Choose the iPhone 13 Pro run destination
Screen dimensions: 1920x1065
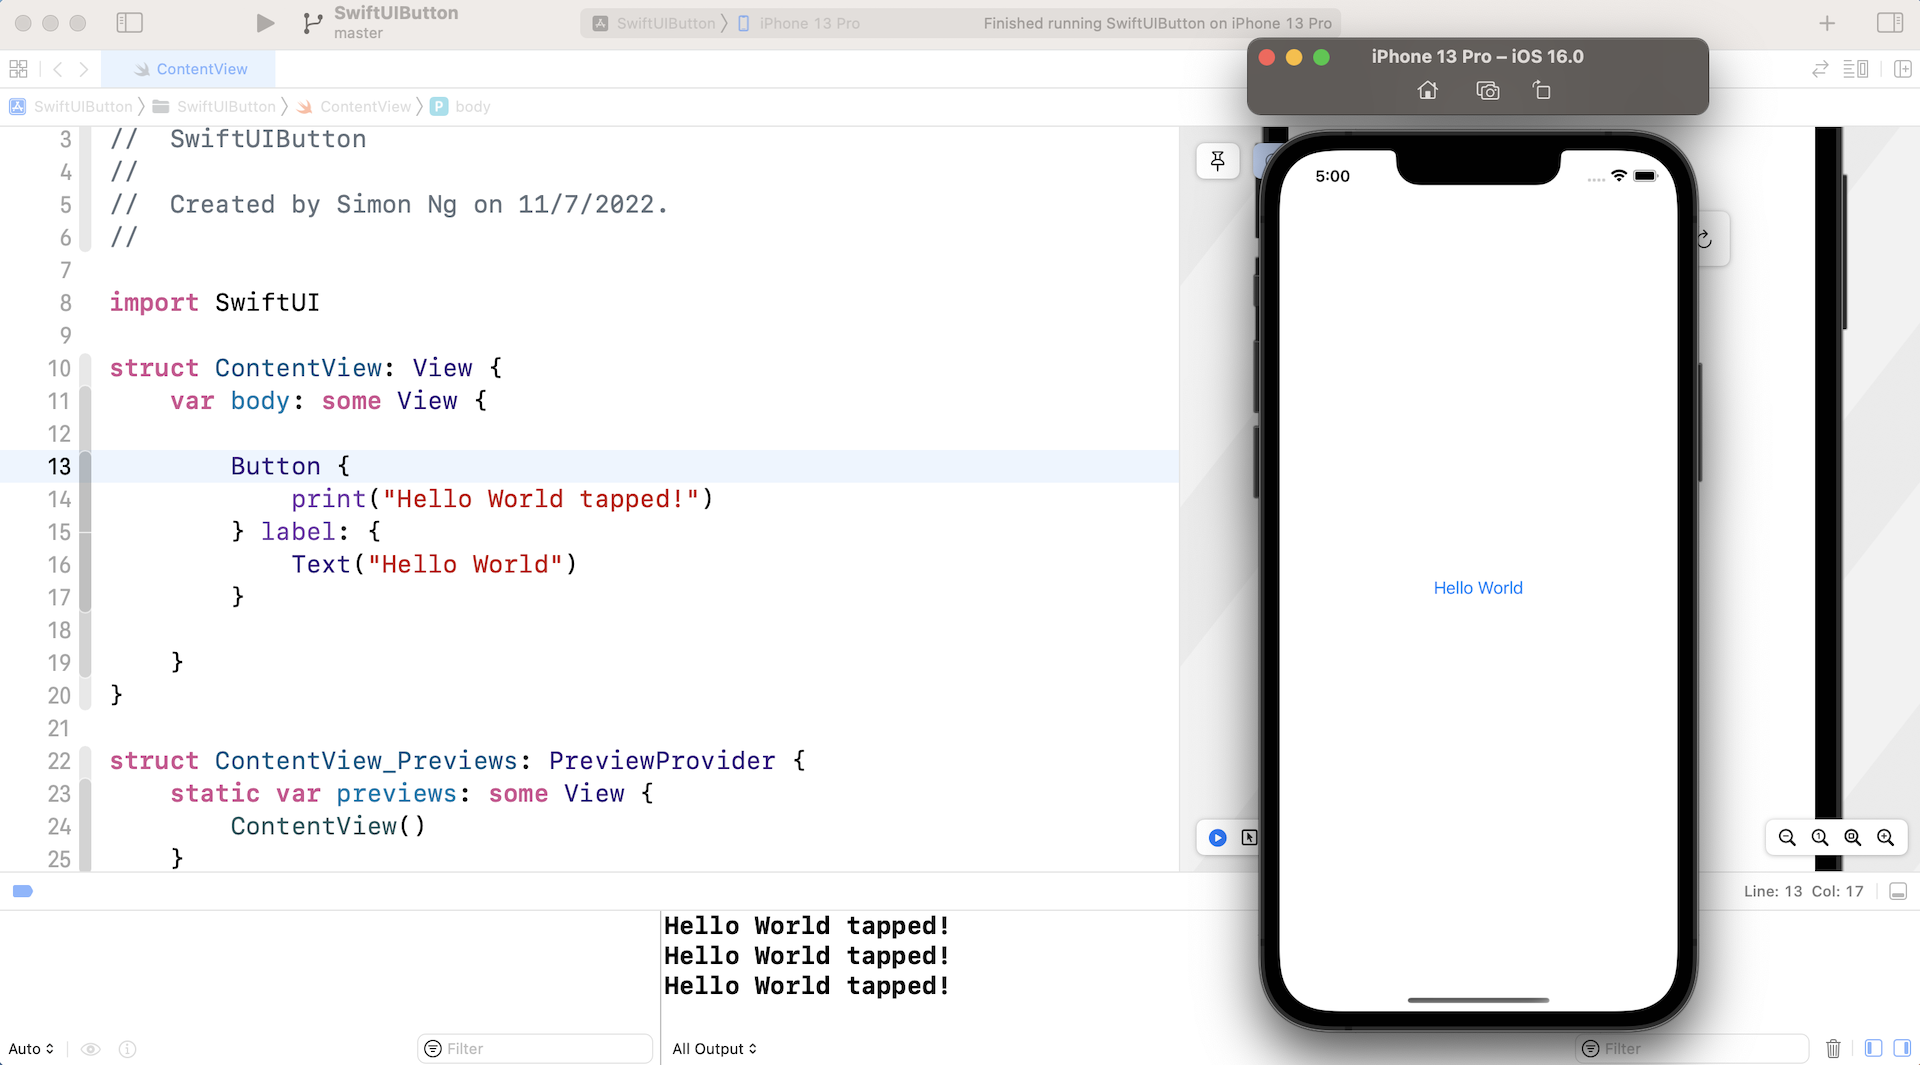799,23
